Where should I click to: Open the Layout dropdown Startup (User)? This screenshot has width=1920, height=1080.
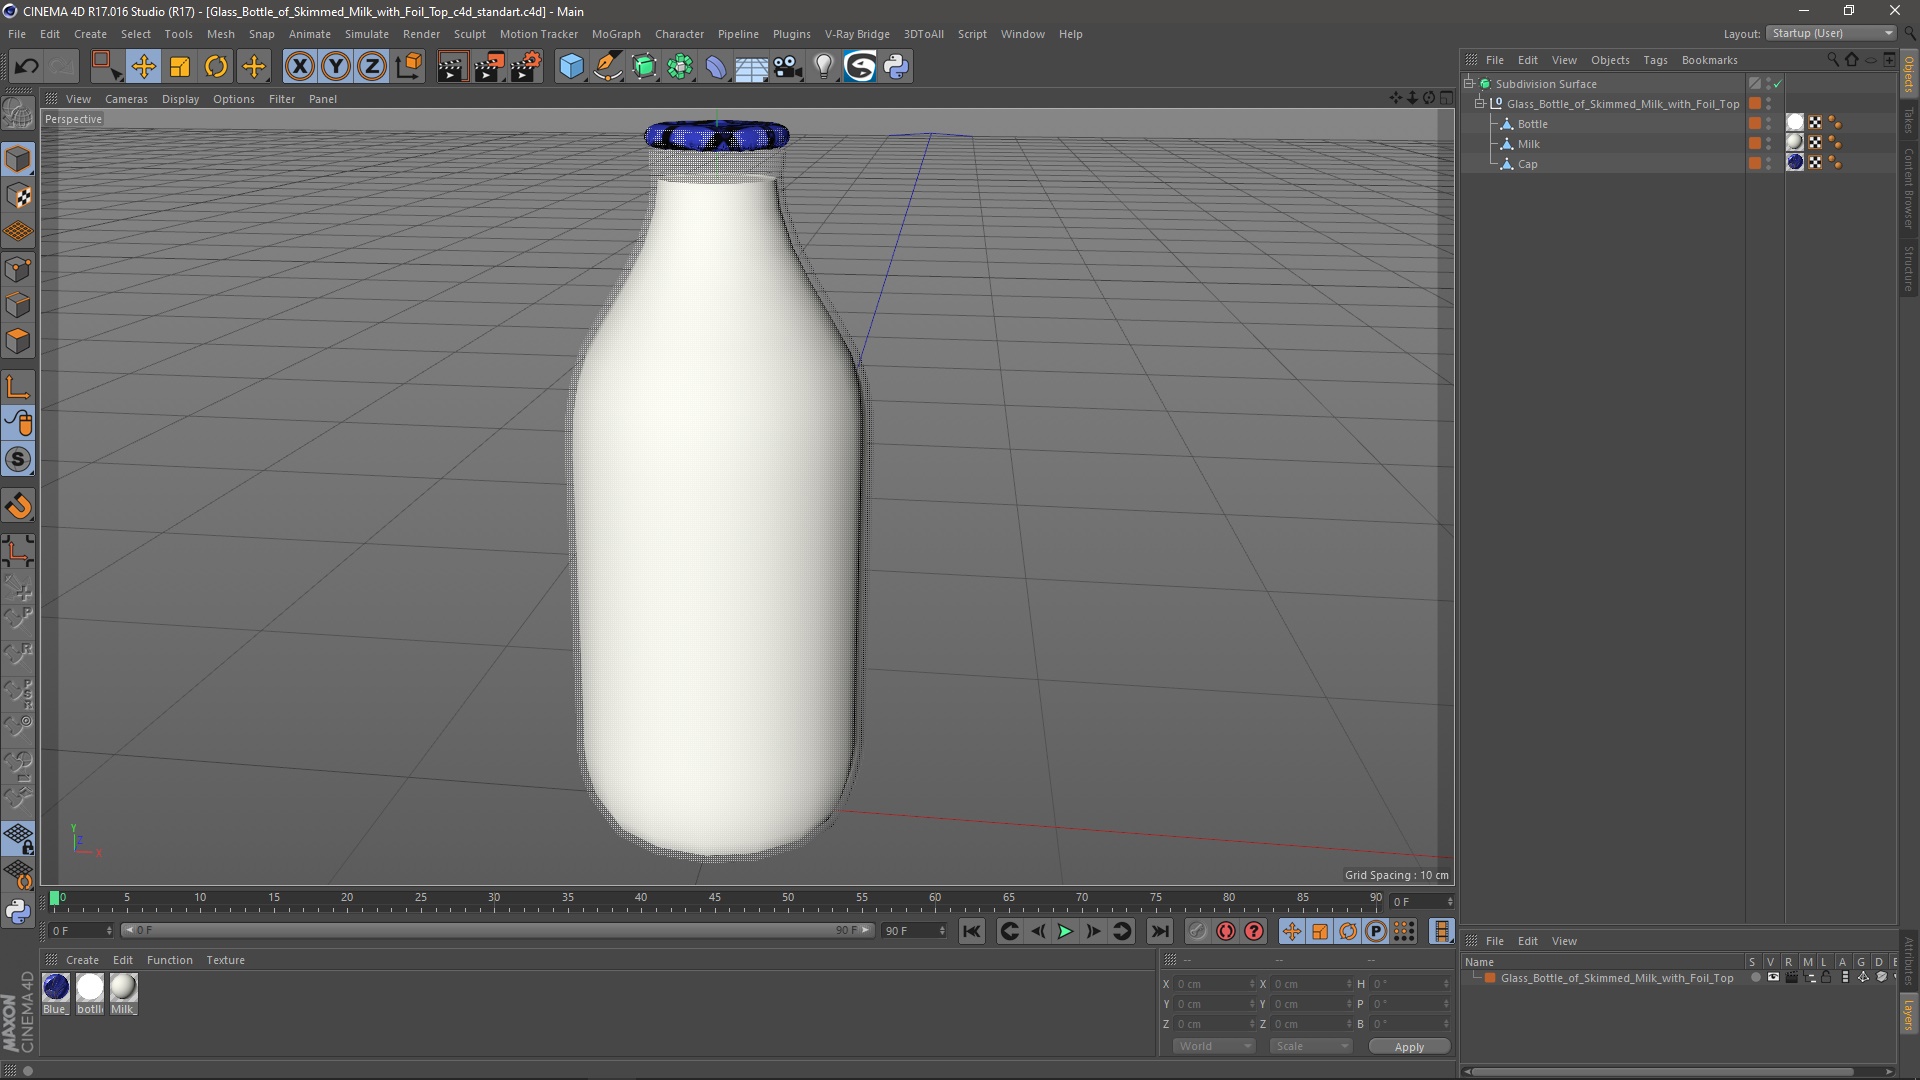(1832, 33)
